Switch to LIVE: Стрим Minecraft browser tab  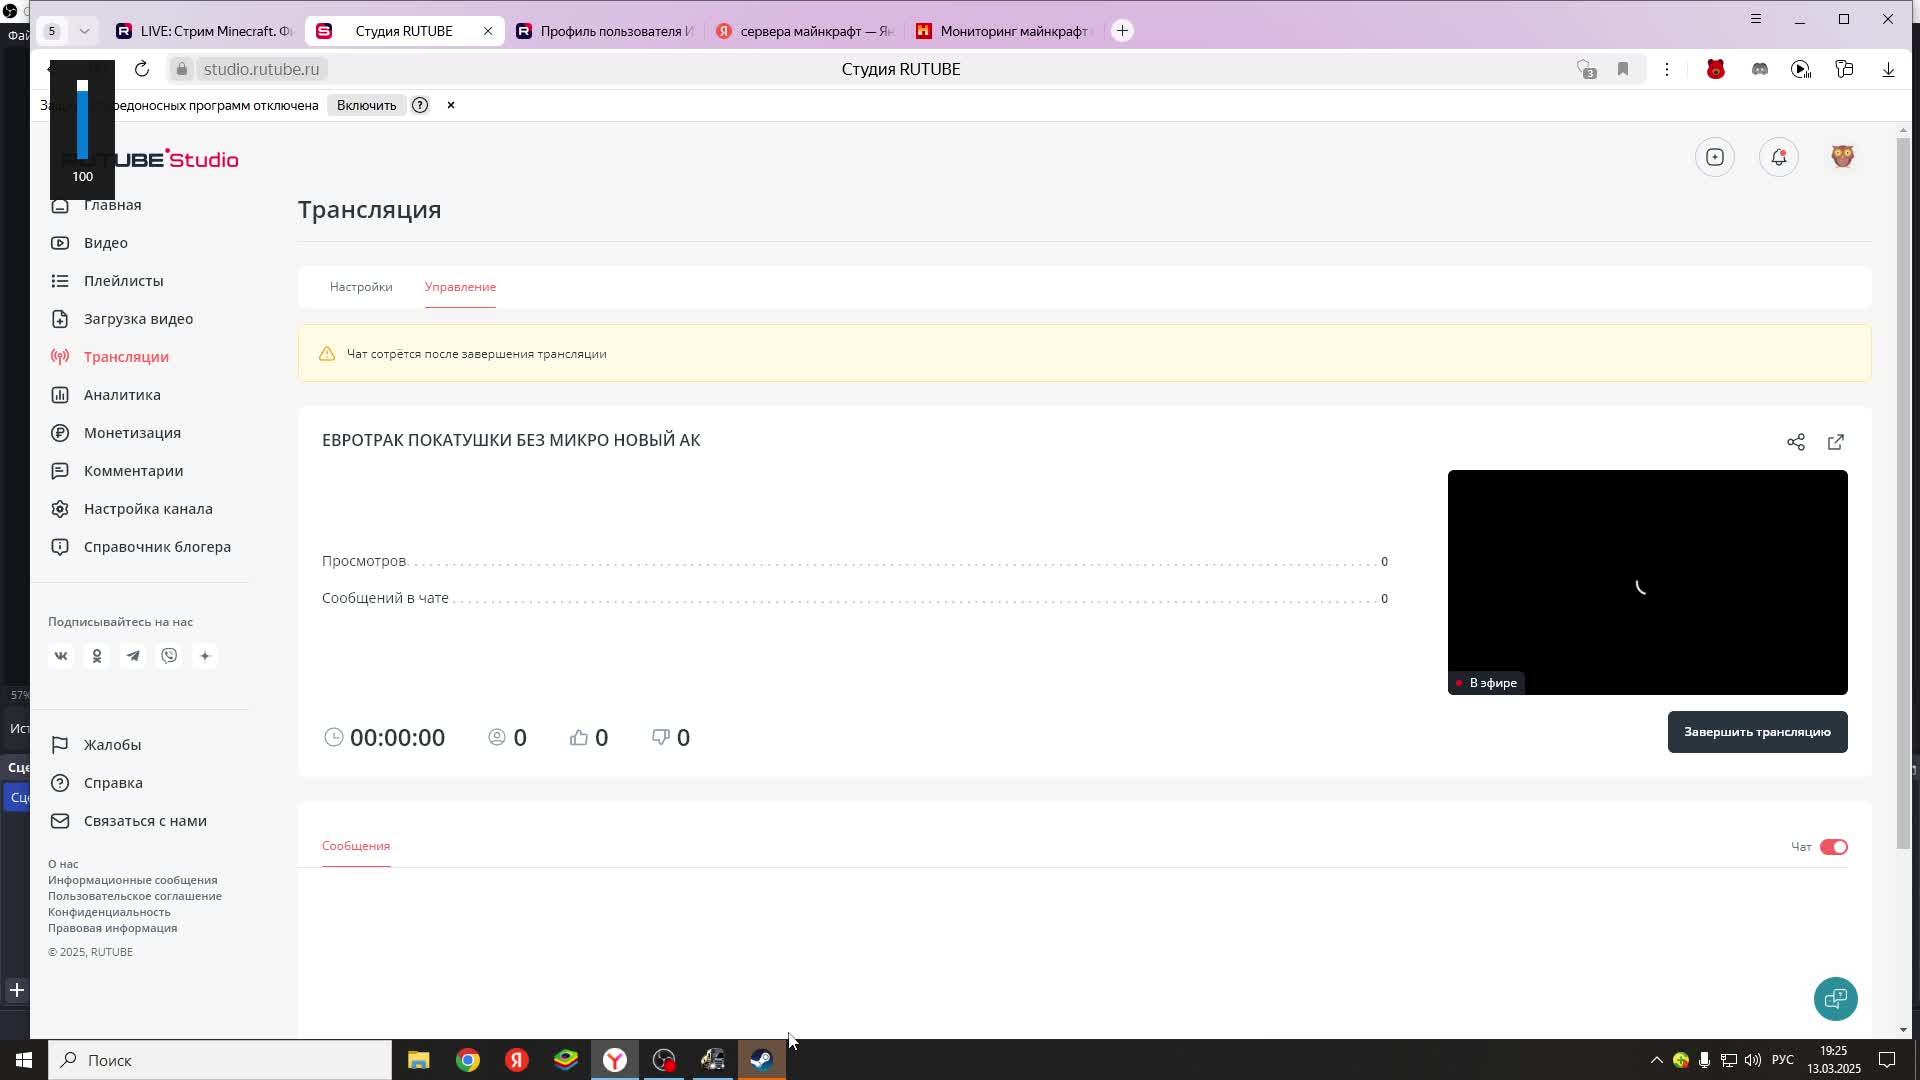tap(205, 31)
